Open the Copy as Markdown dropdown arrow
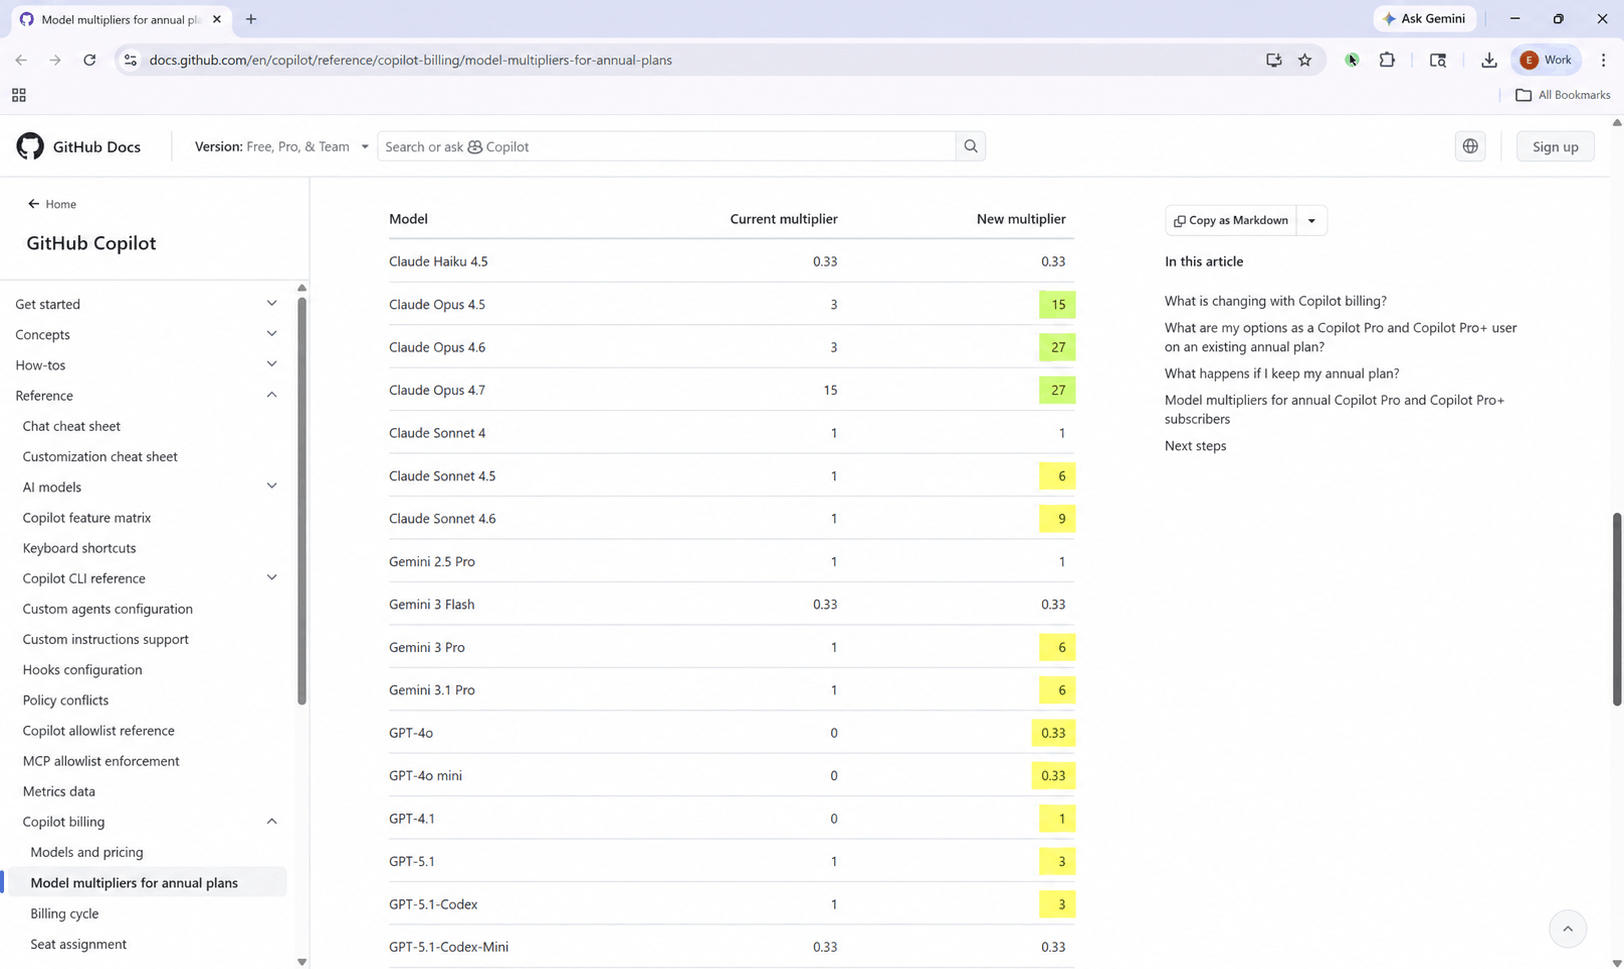 click(x=1311, y=220)
